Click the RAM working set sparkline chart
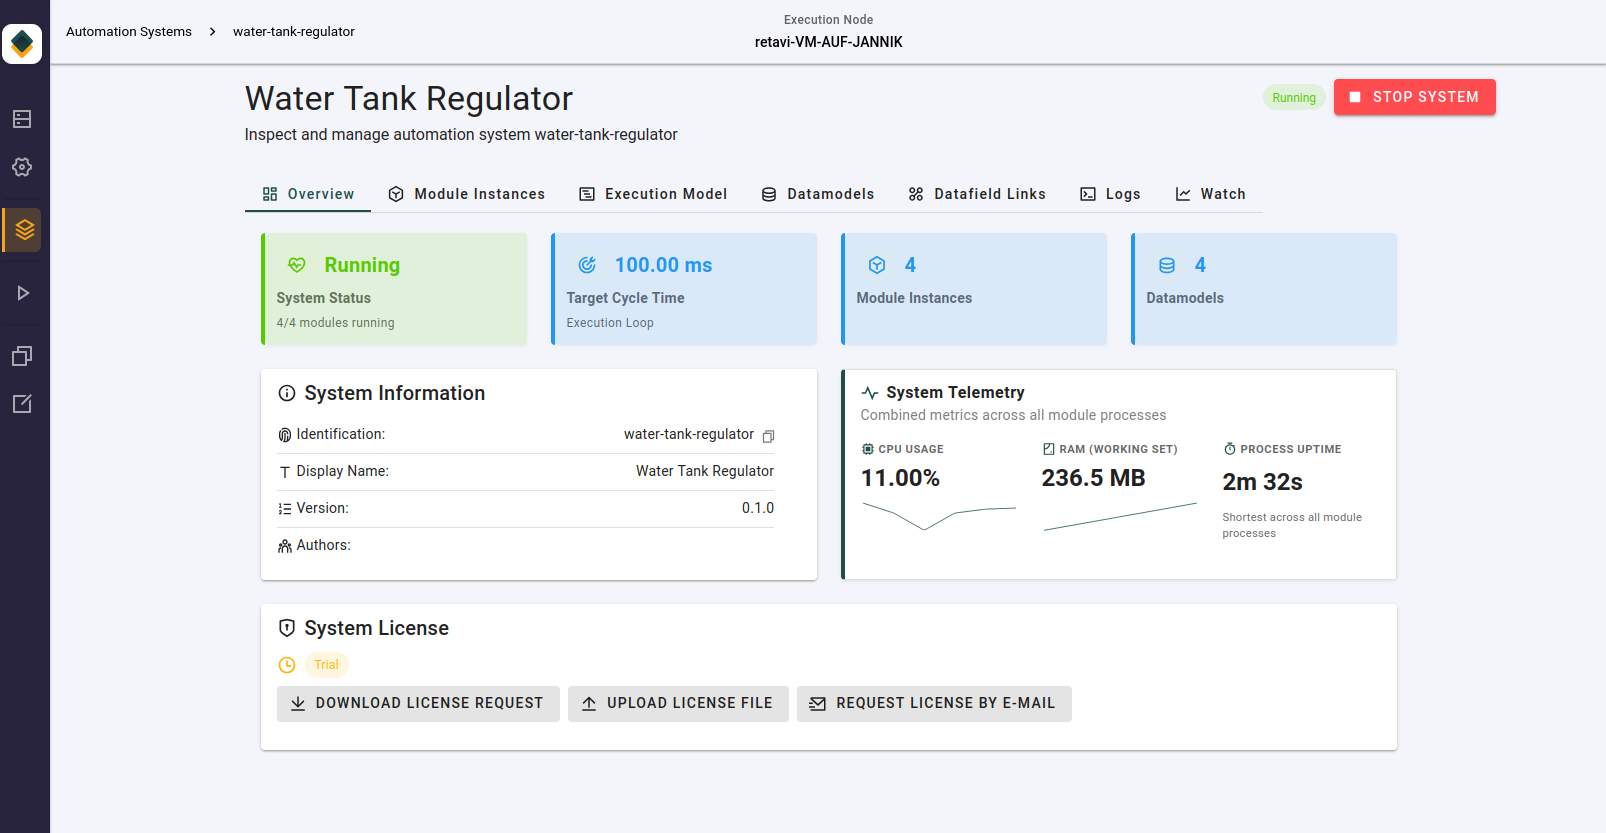The height and width of the screenshot is (833, 1606). click(x=1120, y=516)
